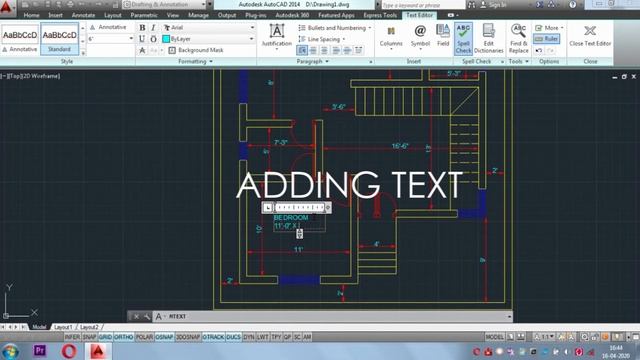Toggle INFER status bar mode
This screenshot has width=640, height=360.
[x=72, y=337]
